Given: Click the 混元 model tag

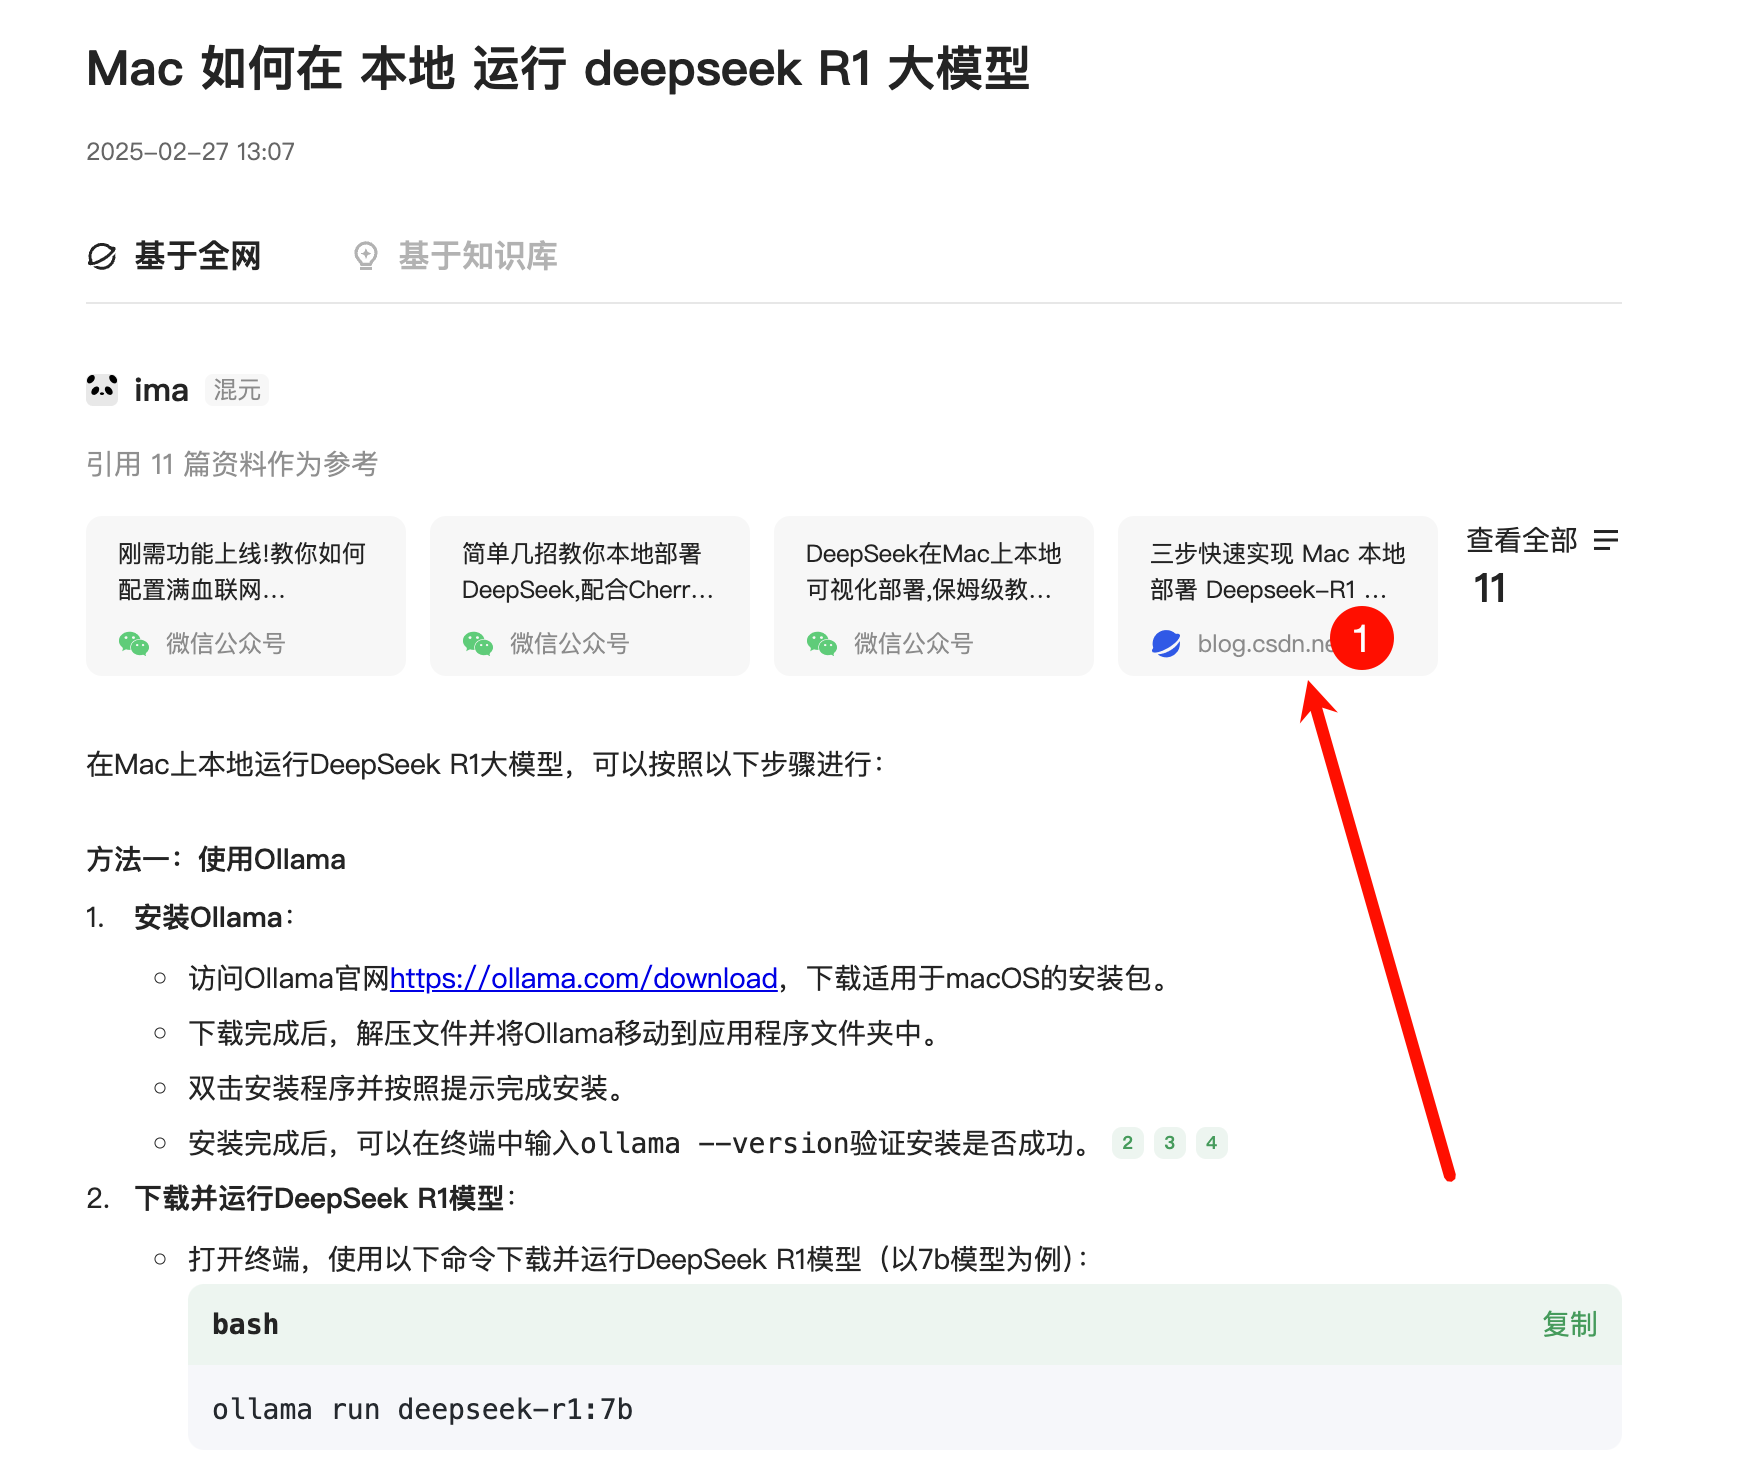Looking at the screenshot, I should coord(237,390).
